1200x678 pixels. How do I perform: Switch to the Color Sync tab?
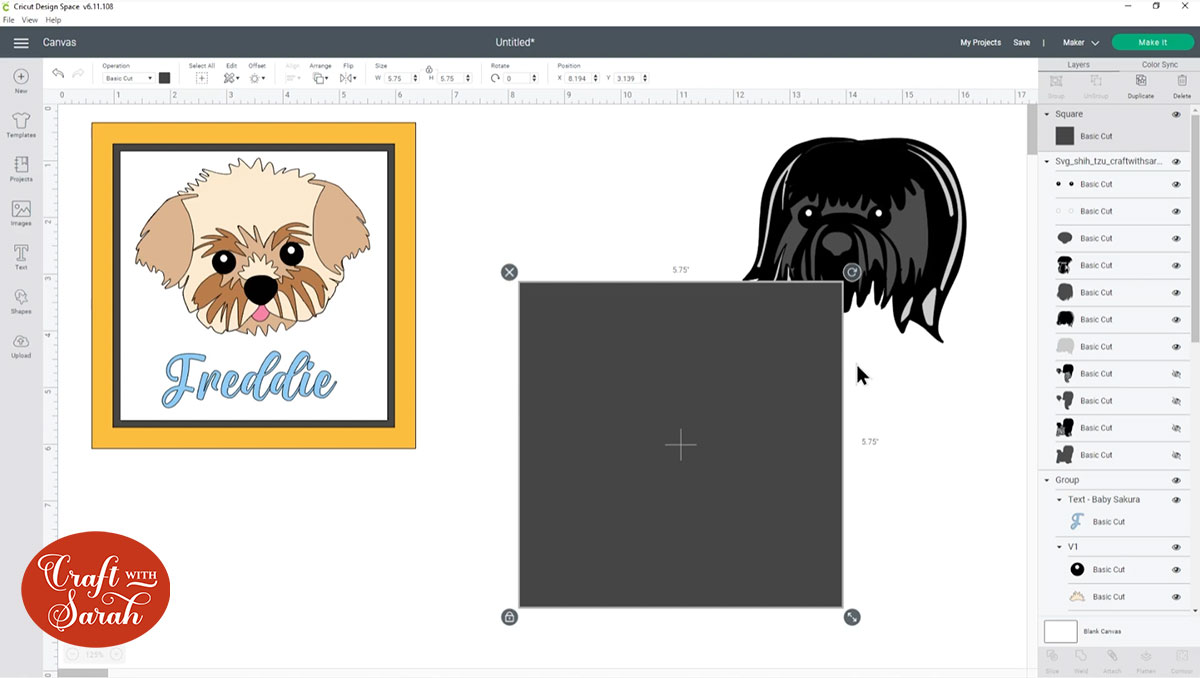tap(1161, 62)
